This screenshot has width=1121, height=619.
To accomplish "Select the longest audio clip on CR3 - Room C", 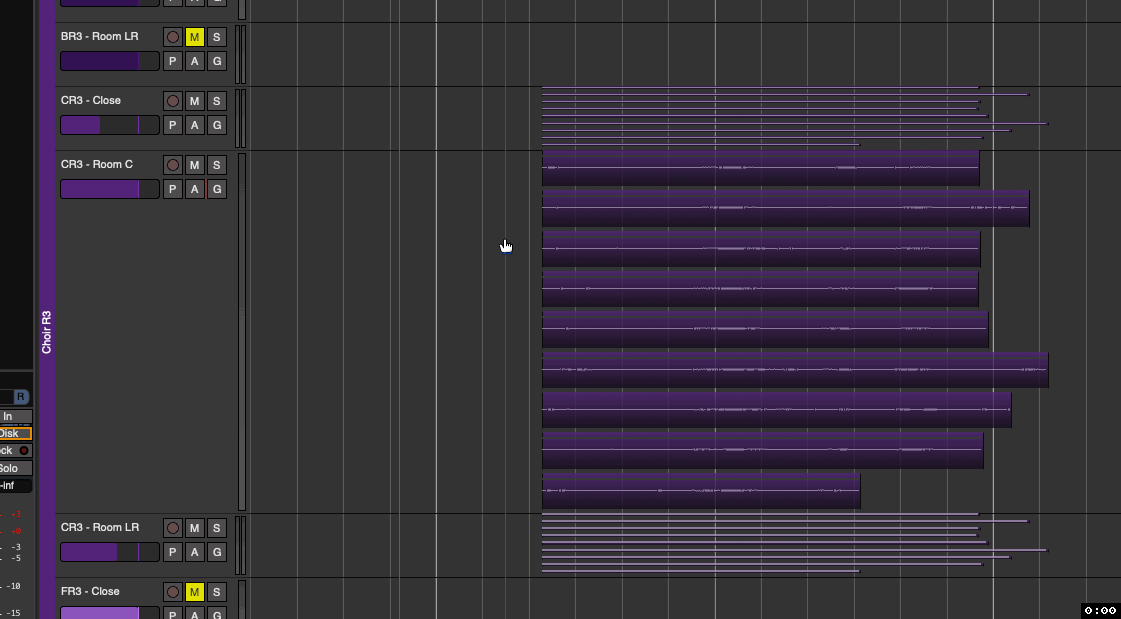I will [795, 370].
